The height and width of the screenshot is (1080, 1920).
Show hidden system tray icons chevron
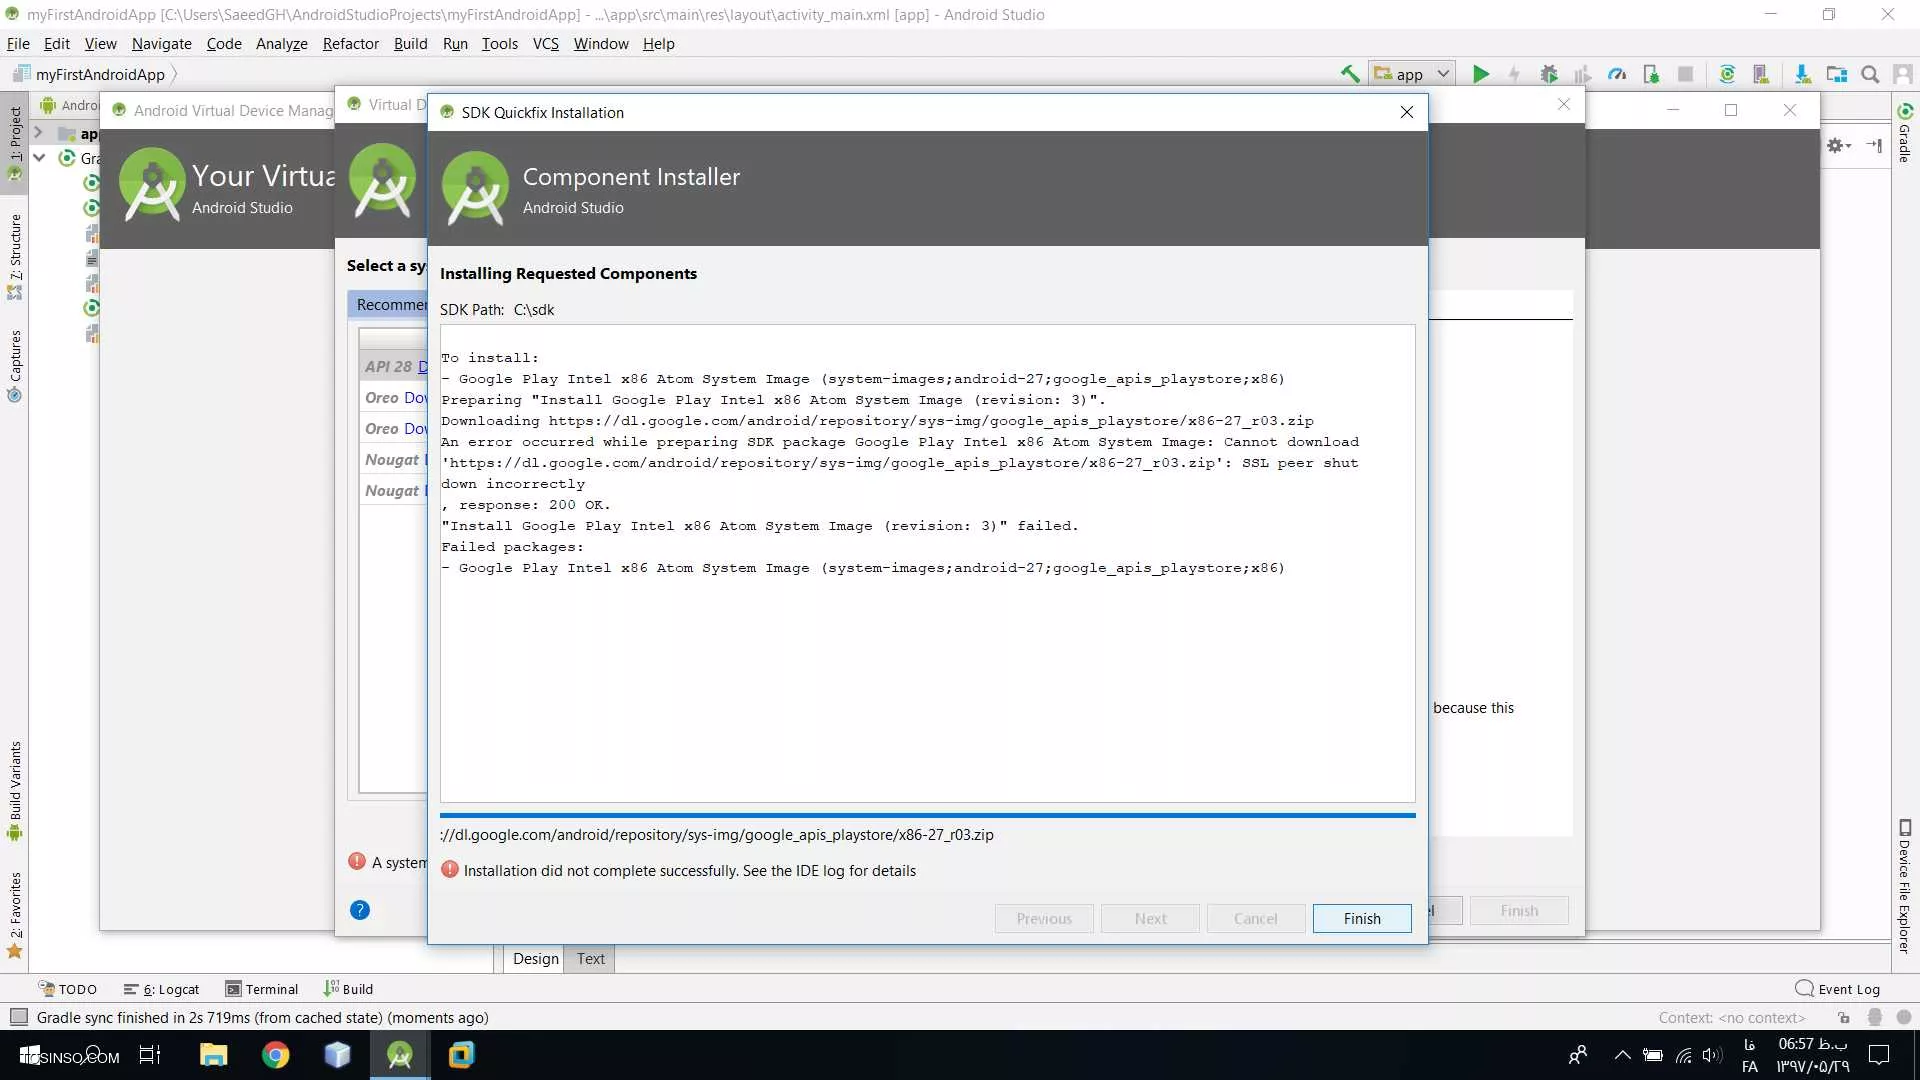coord(1622,1055)
